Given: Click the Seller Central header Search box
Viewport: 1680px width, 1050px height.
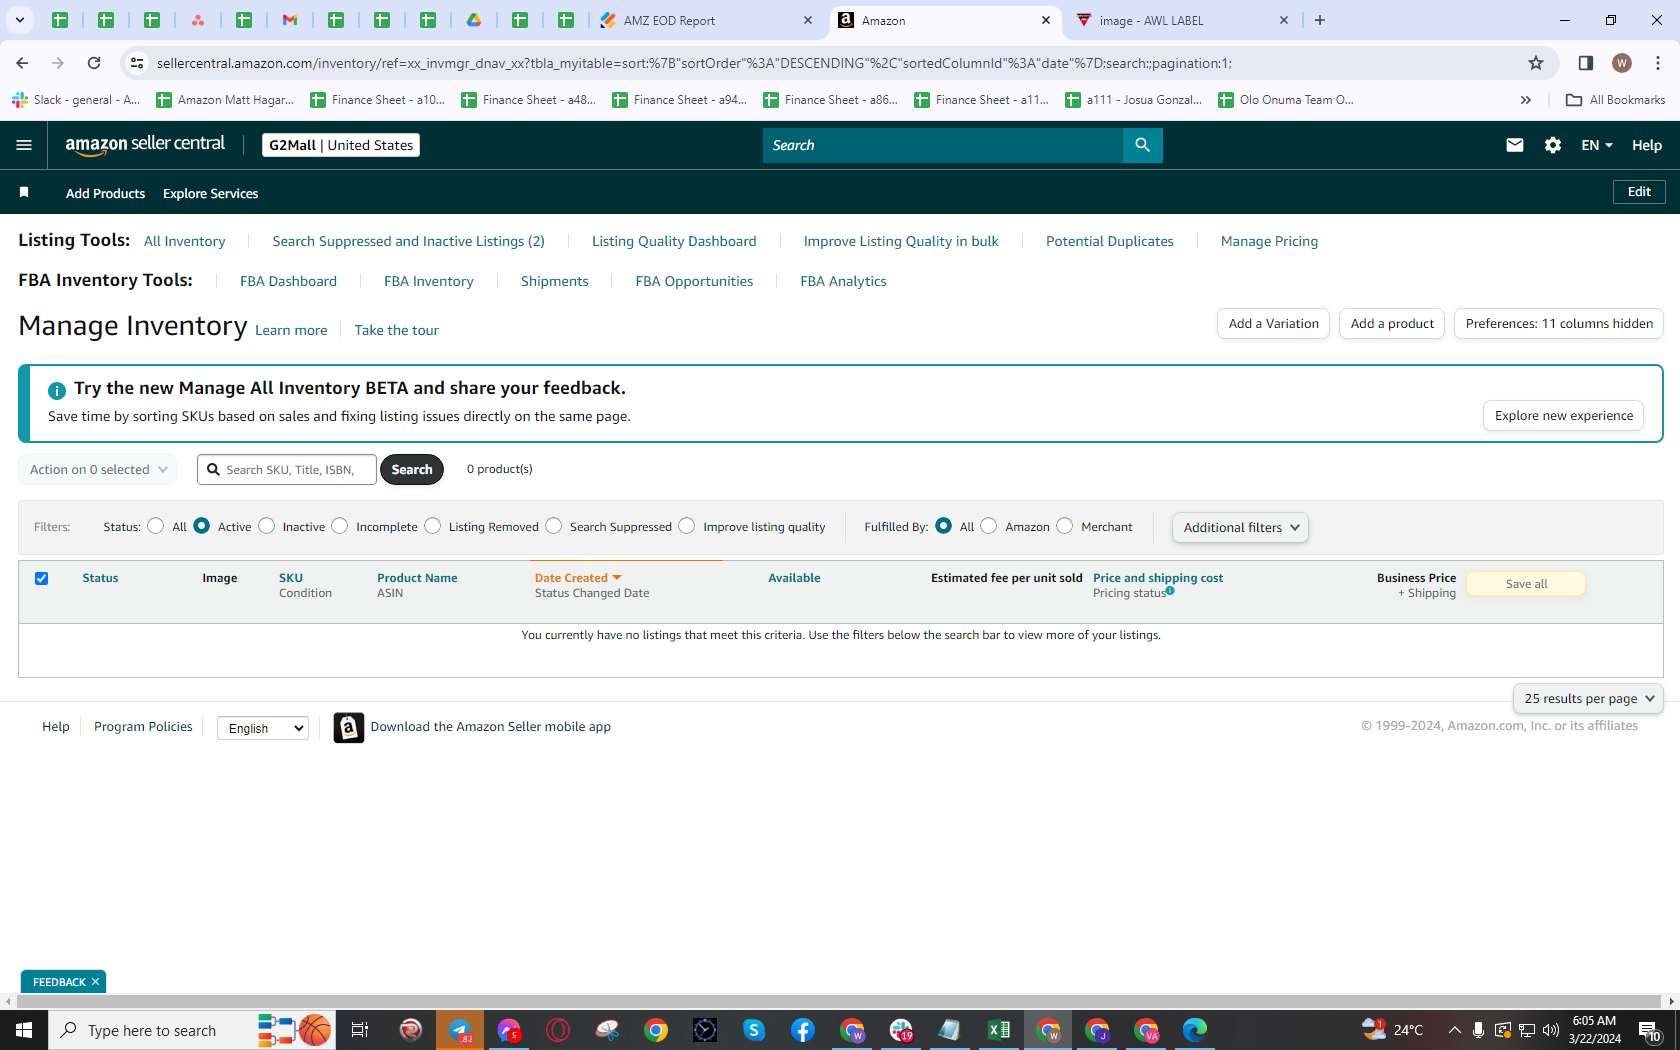Looking at the screenshot, I should tap(943, 145).
